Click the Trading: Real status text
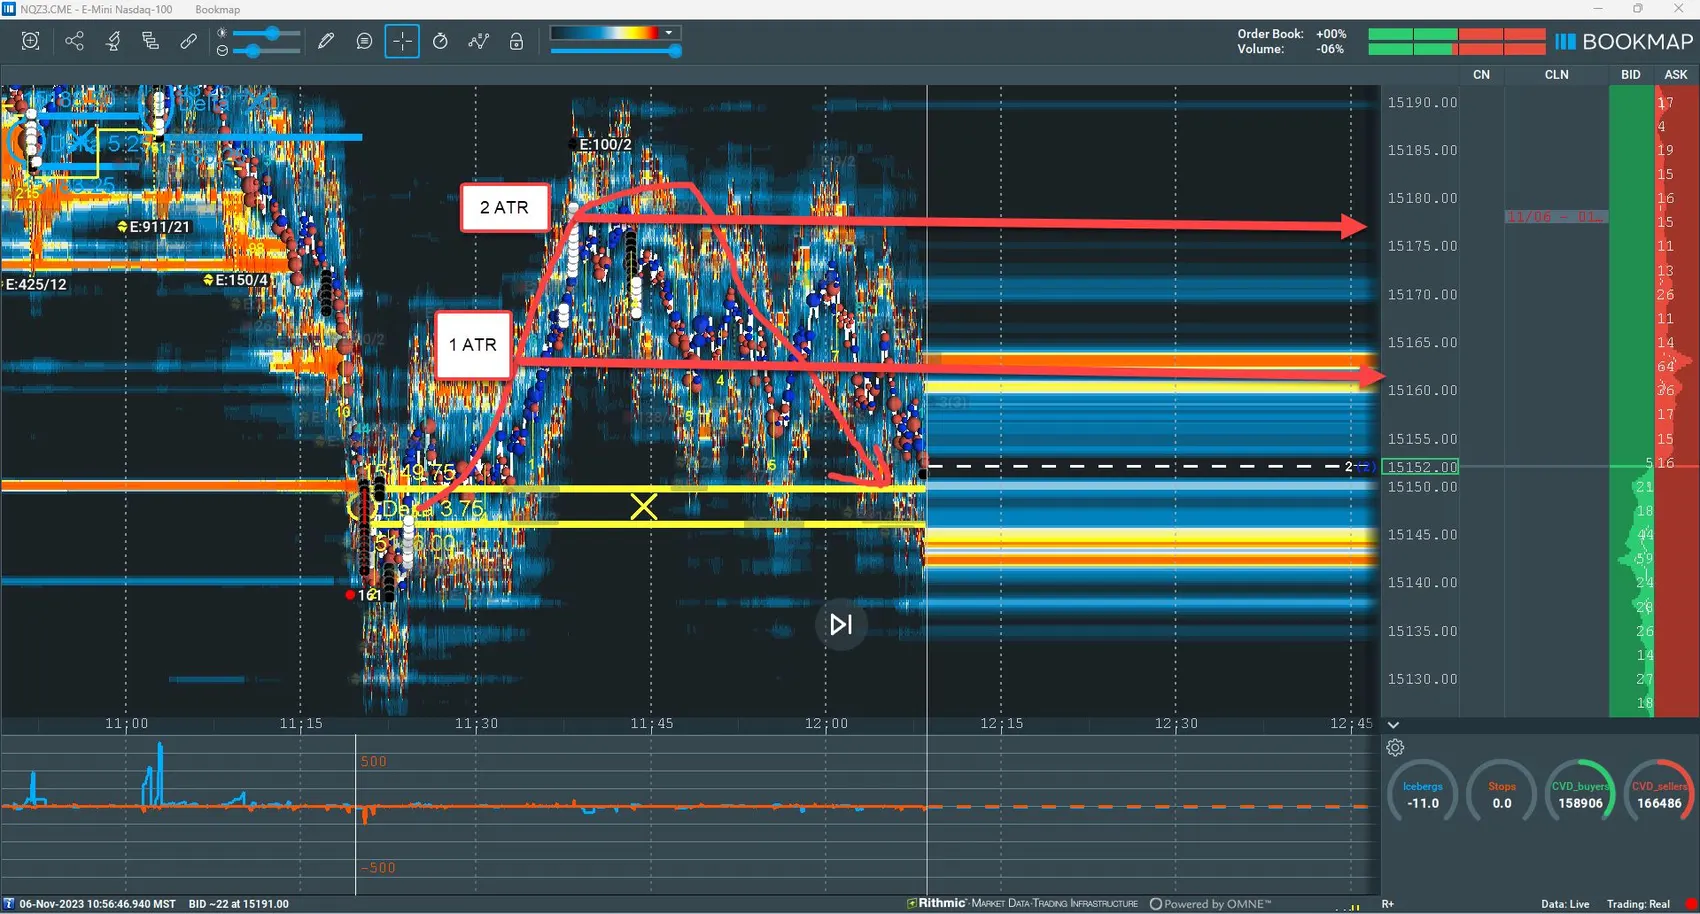This screenshot has width=1700, height=914. coord(1638,904)
